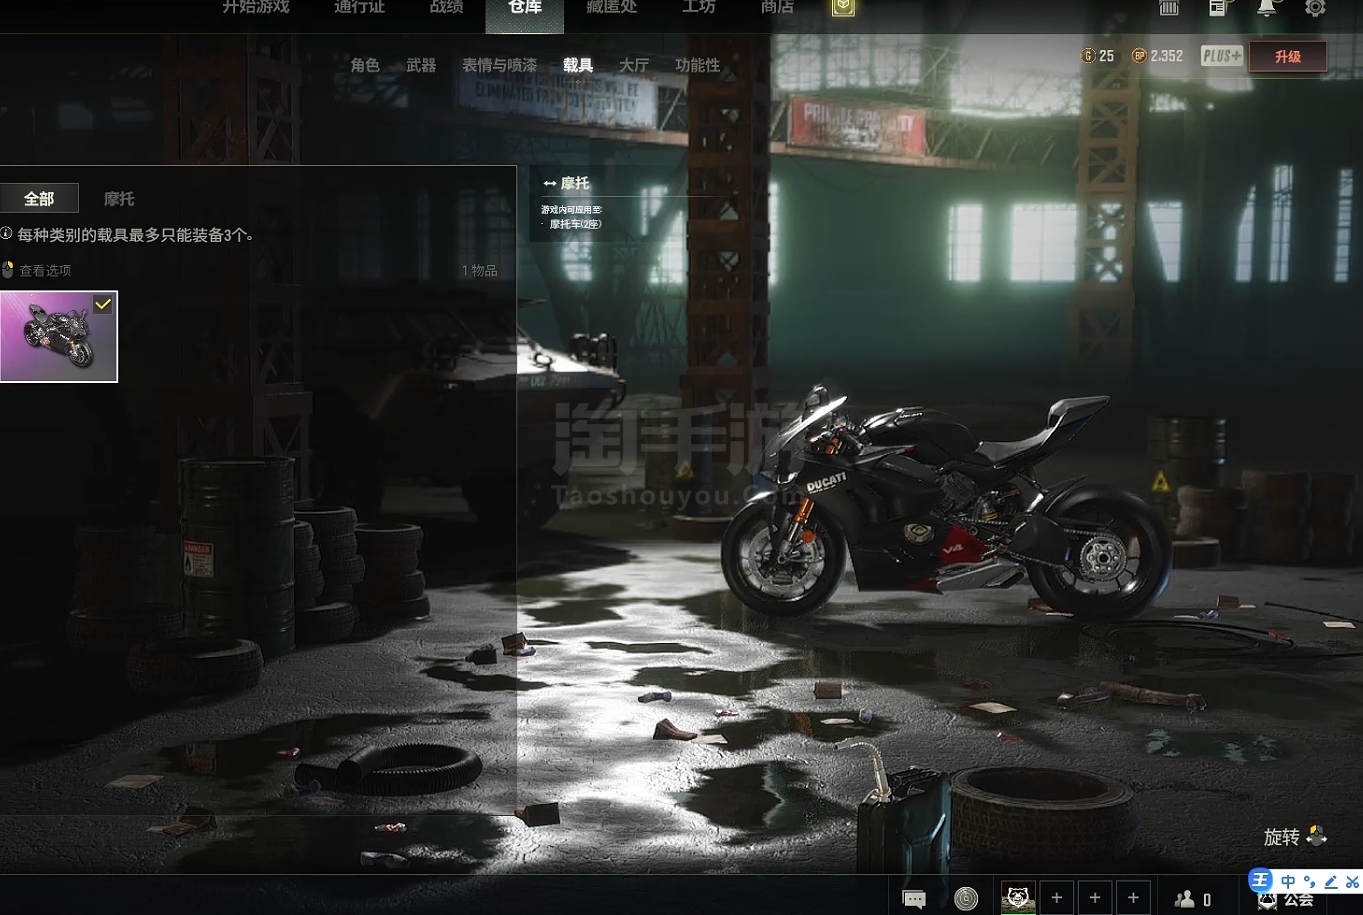Viewport: 1363px width, 915px height.
Task: Select the 摩托 filter tab
Action: (x=119, y=199)
